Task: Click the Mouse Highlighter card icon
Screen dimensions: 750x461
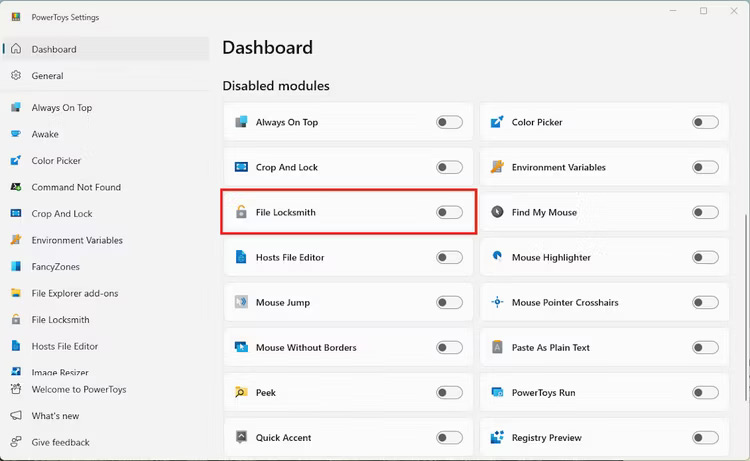Action: (497, 256)
